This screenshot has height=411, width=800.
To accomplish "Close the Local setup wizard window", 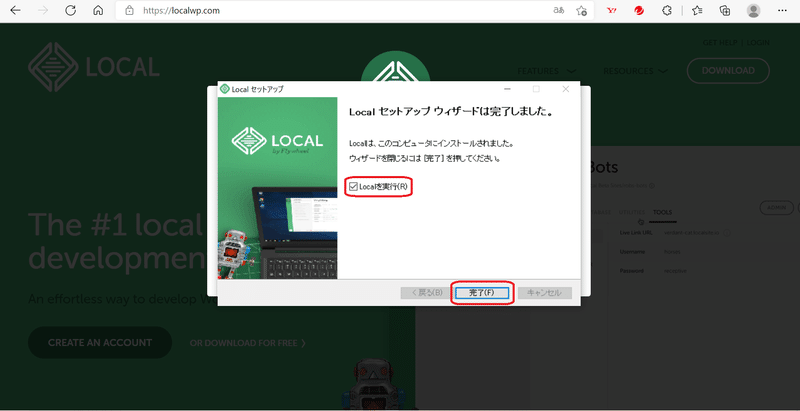I will pos(565,89).
